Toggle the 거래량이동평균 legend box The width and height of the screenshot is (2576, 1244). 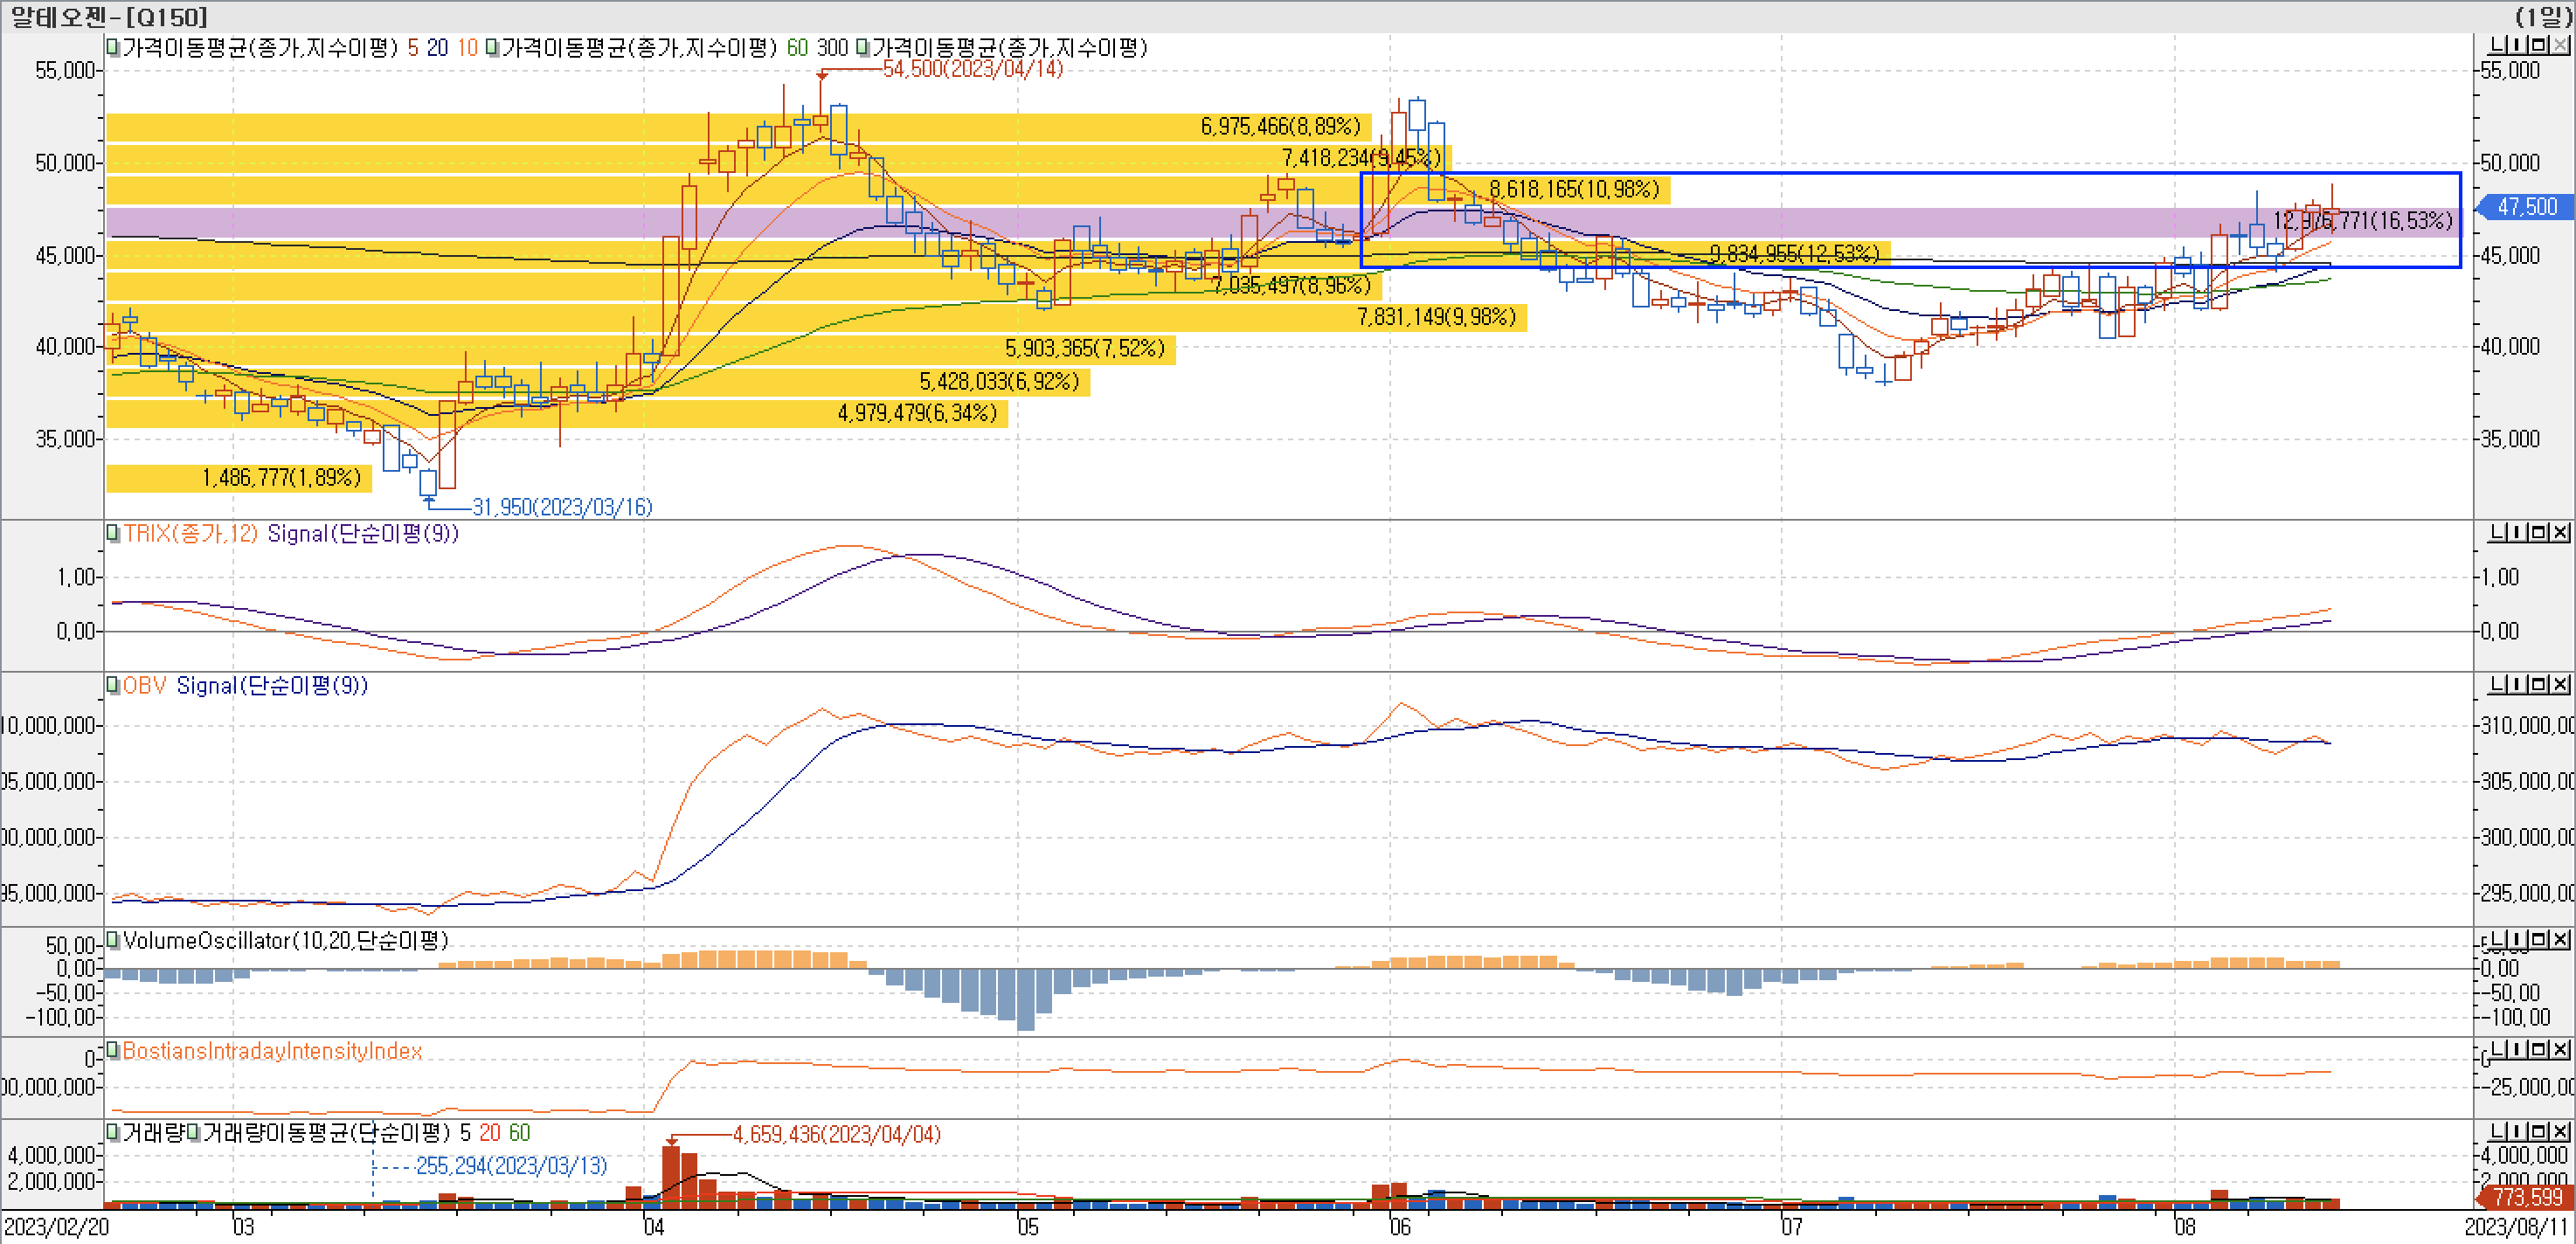(x=194, y=1132)
